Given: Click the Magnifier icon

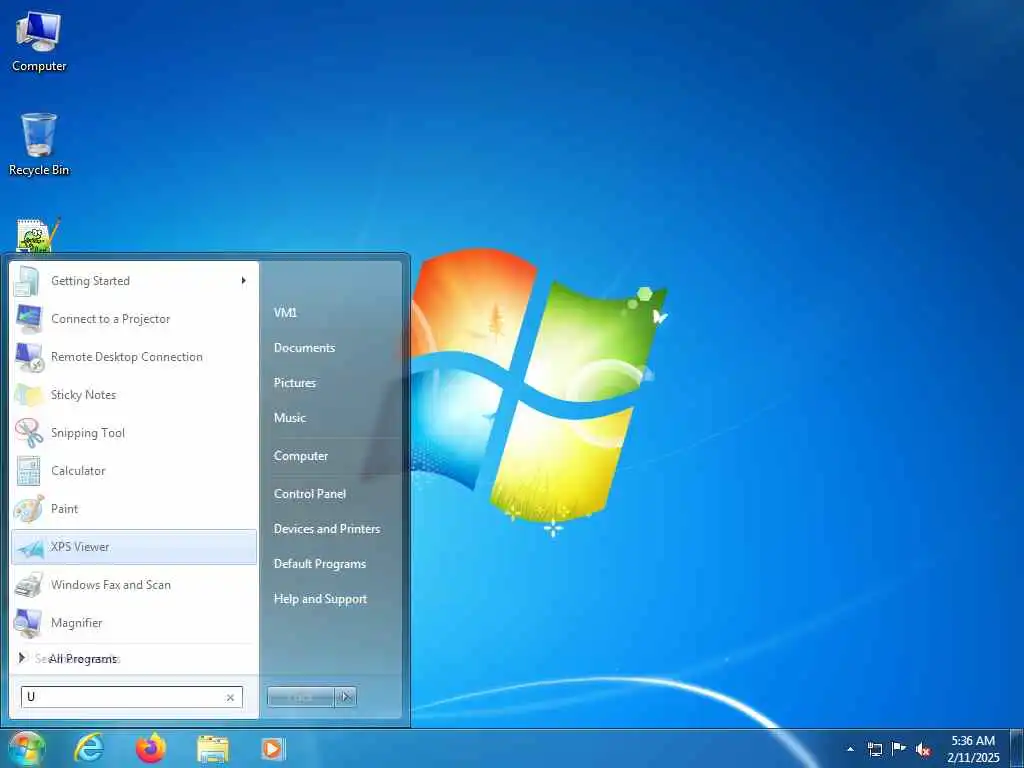Looking at the screenshot, I should tap(29, 623).
